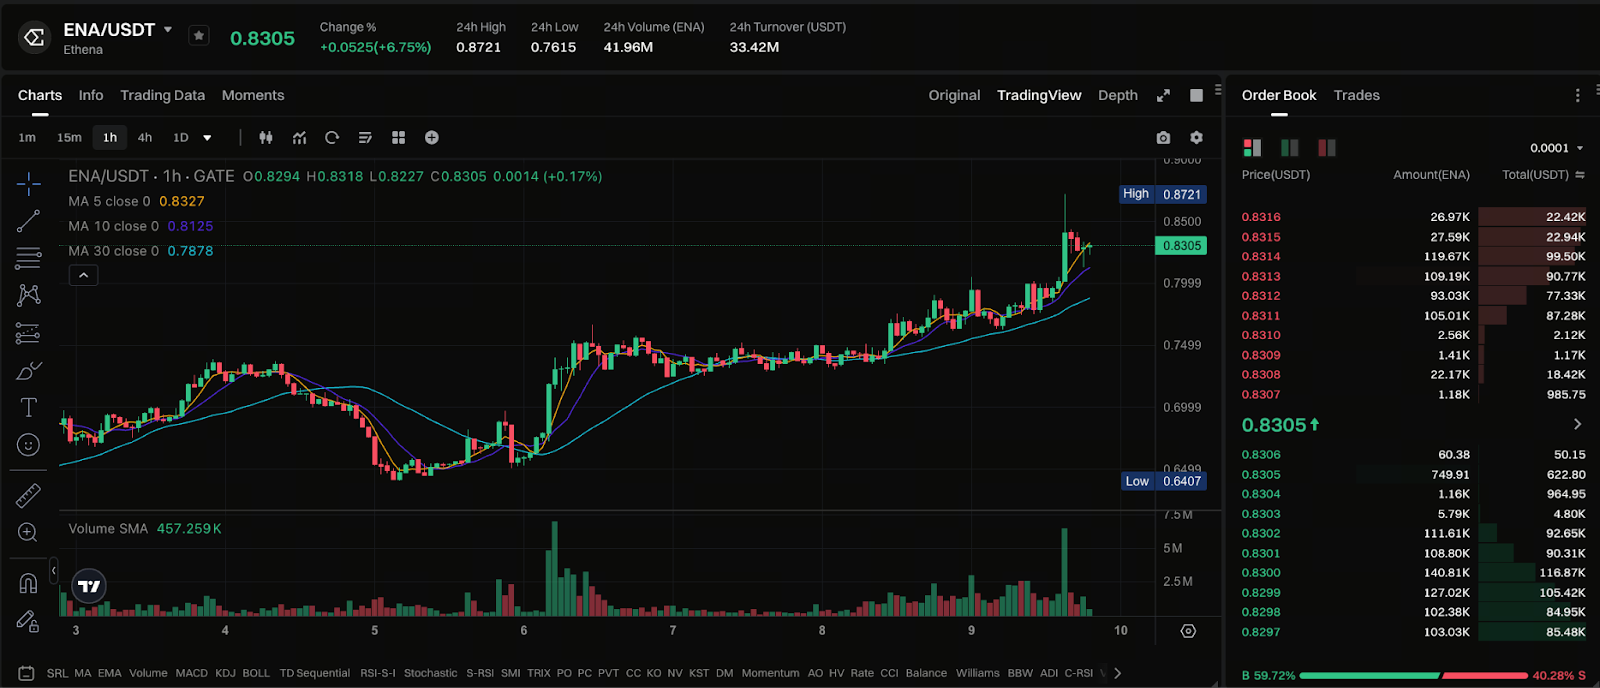This screenshot has height=688, width=1600.
Task: Take a chart snapshot with camera icon
Action: tap(1163, 138)
